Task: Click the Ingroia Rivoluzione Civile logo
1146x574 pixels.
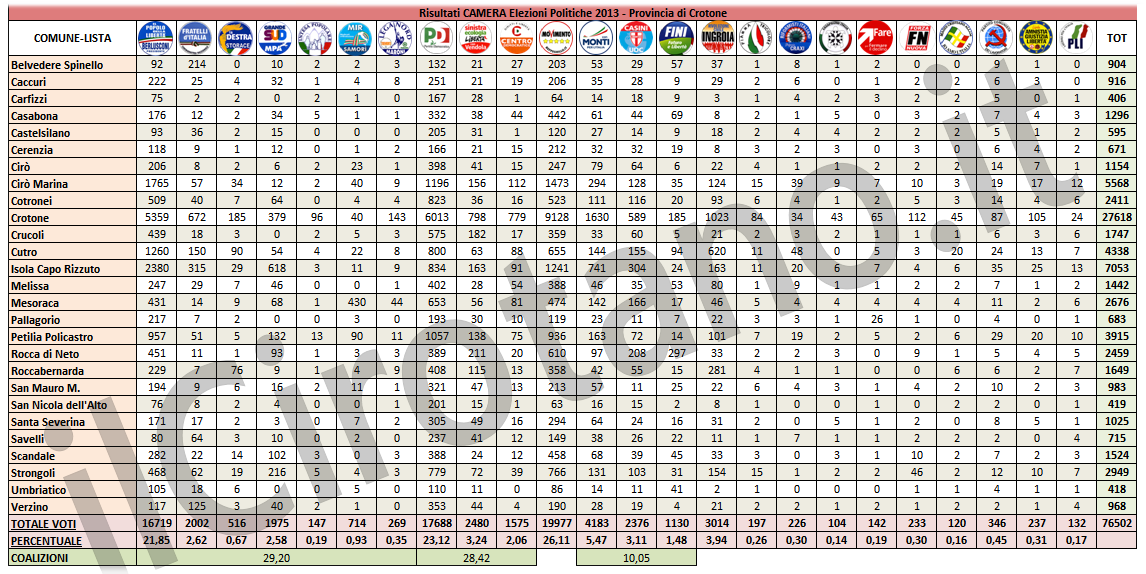Action: (717, 37)
